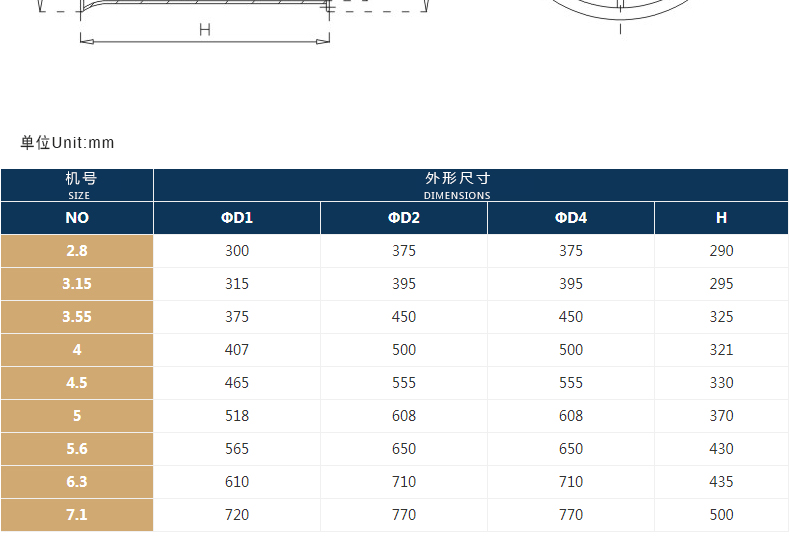Click ΦD2 value '770' in row 7.1
This screenshot has width=790, height=537.
404,515
